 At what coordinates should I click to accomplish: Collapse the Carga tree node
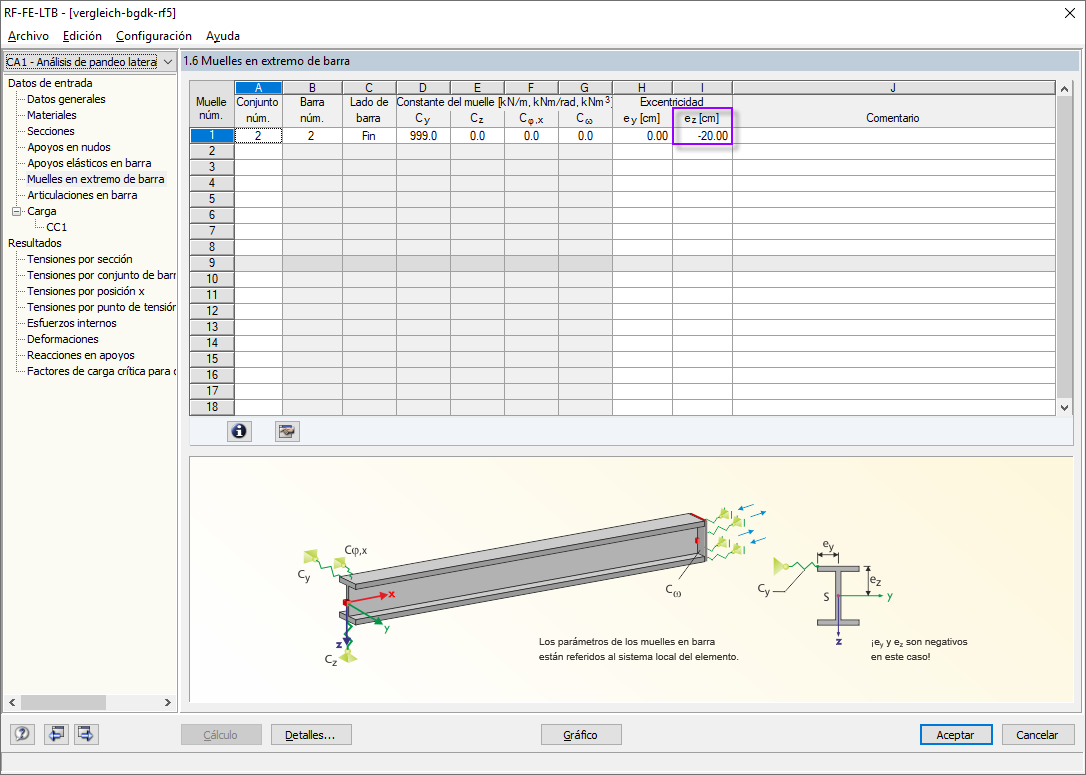(x=16, y=211)
